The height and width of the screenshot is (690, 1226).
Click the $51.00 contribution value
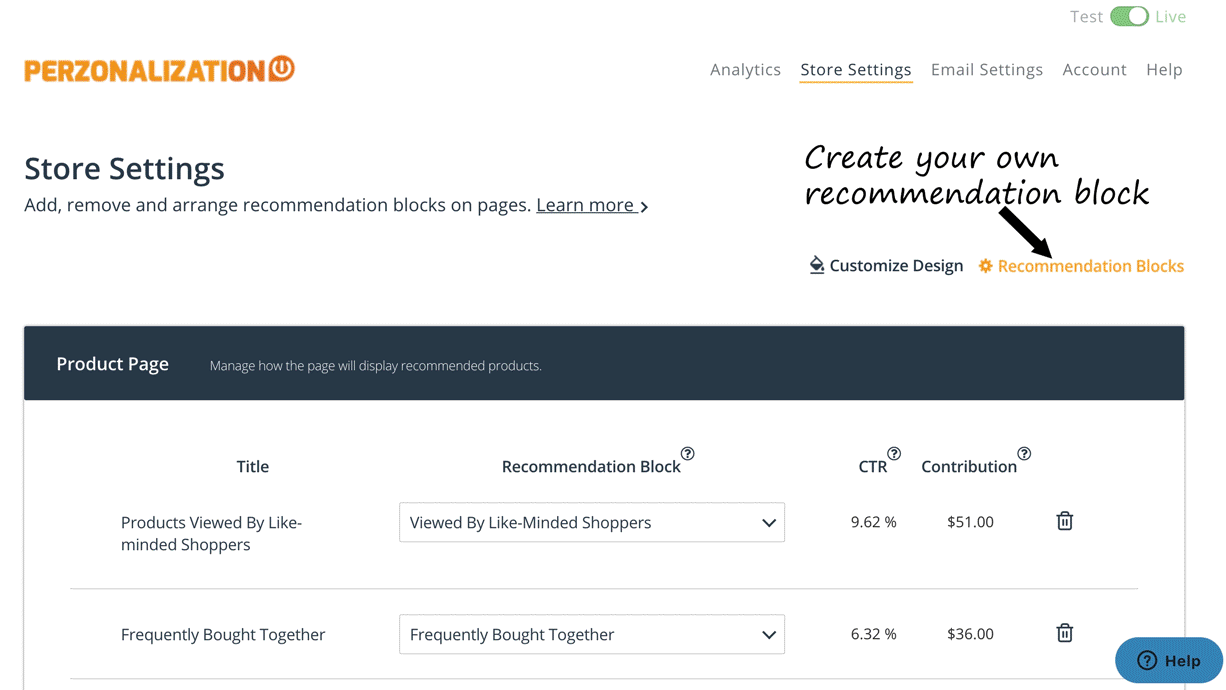(x=970, y=522)
